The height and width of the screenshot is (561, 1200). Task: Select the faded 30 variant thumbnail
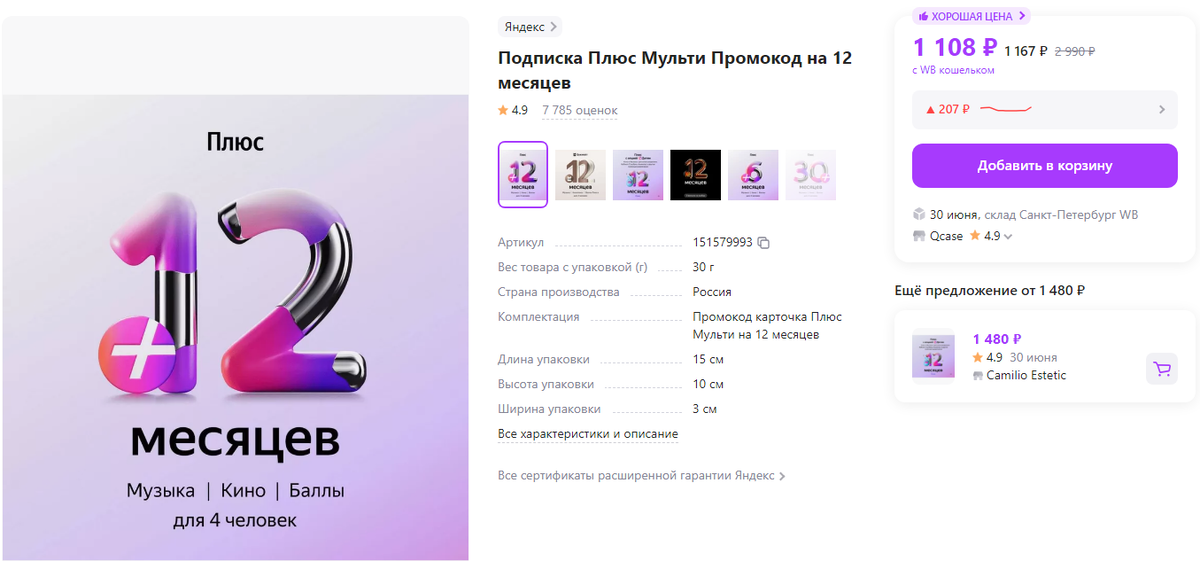click(x=810, y=175)
